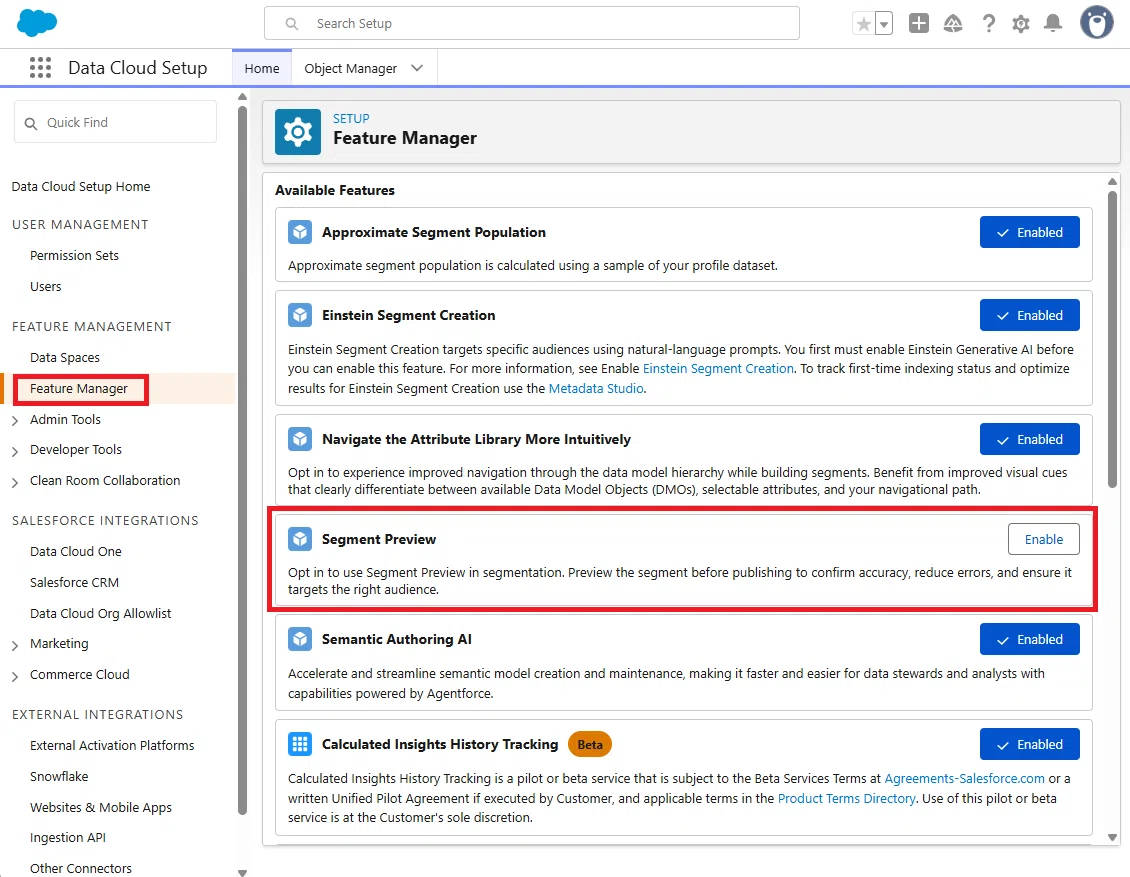Open Other Connectors in sidebar
This screenshot has height=877, width=1130.
tap(81, 868)
